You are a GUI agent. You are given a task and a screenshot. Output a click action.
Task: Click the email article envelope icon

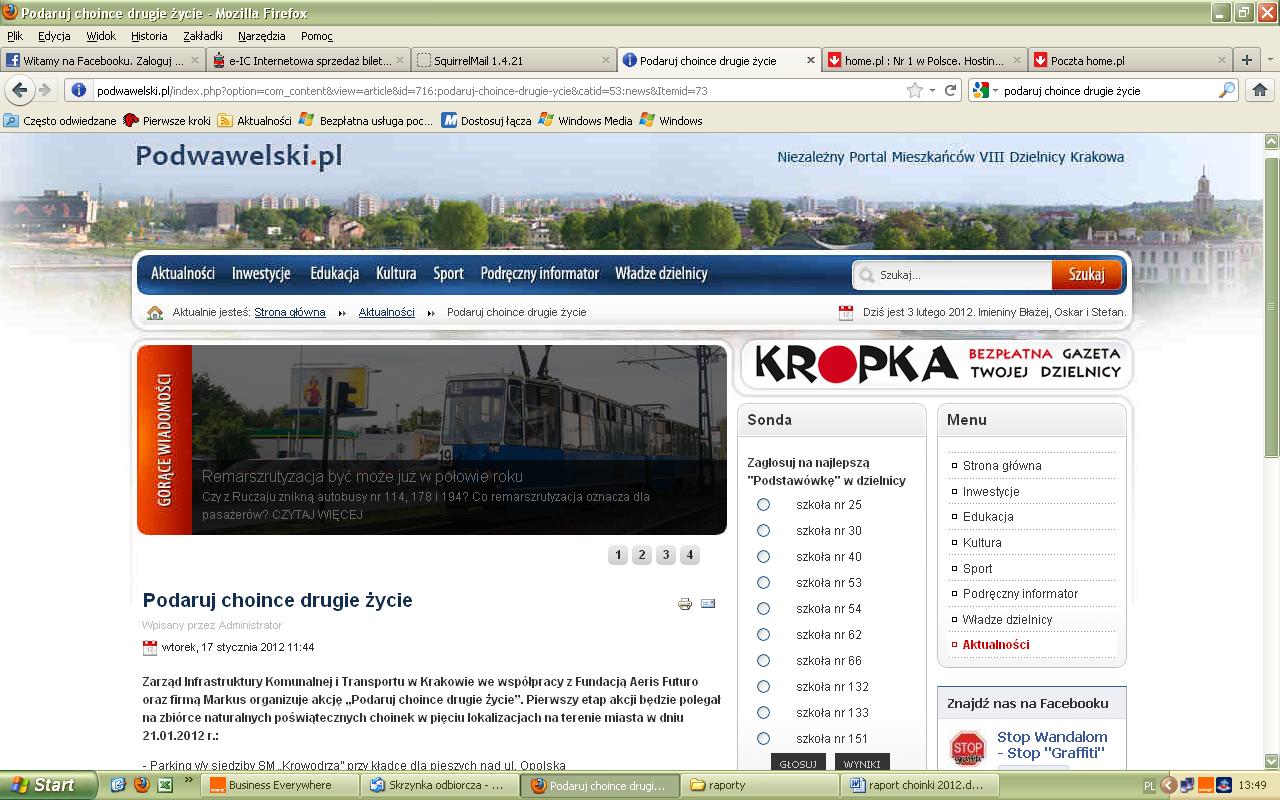[x=708, y=603]
